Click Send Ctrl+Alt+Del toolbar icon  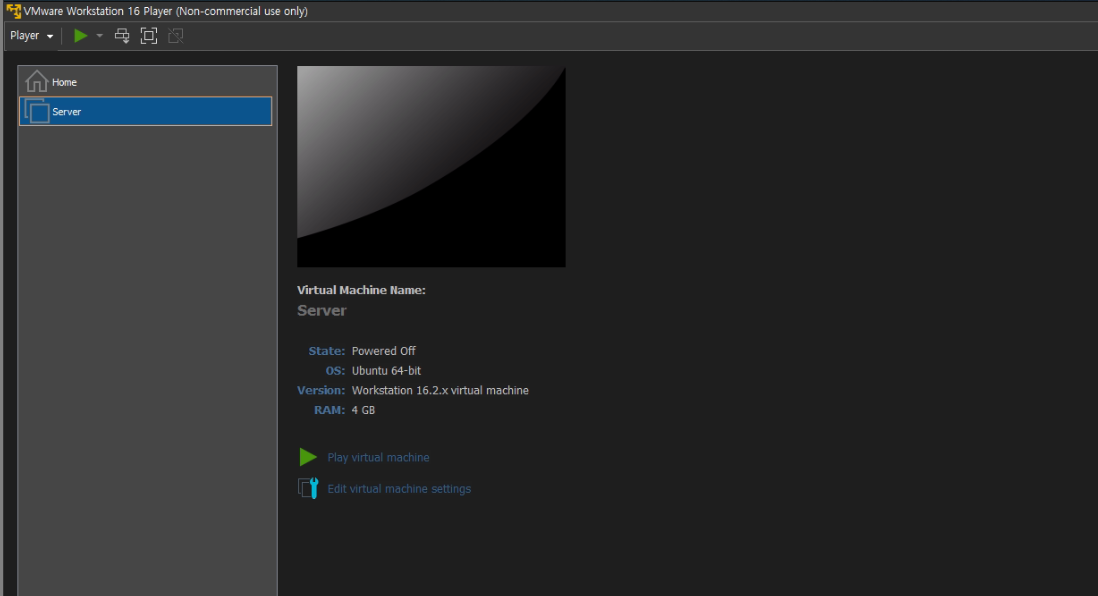click(122, 36)
